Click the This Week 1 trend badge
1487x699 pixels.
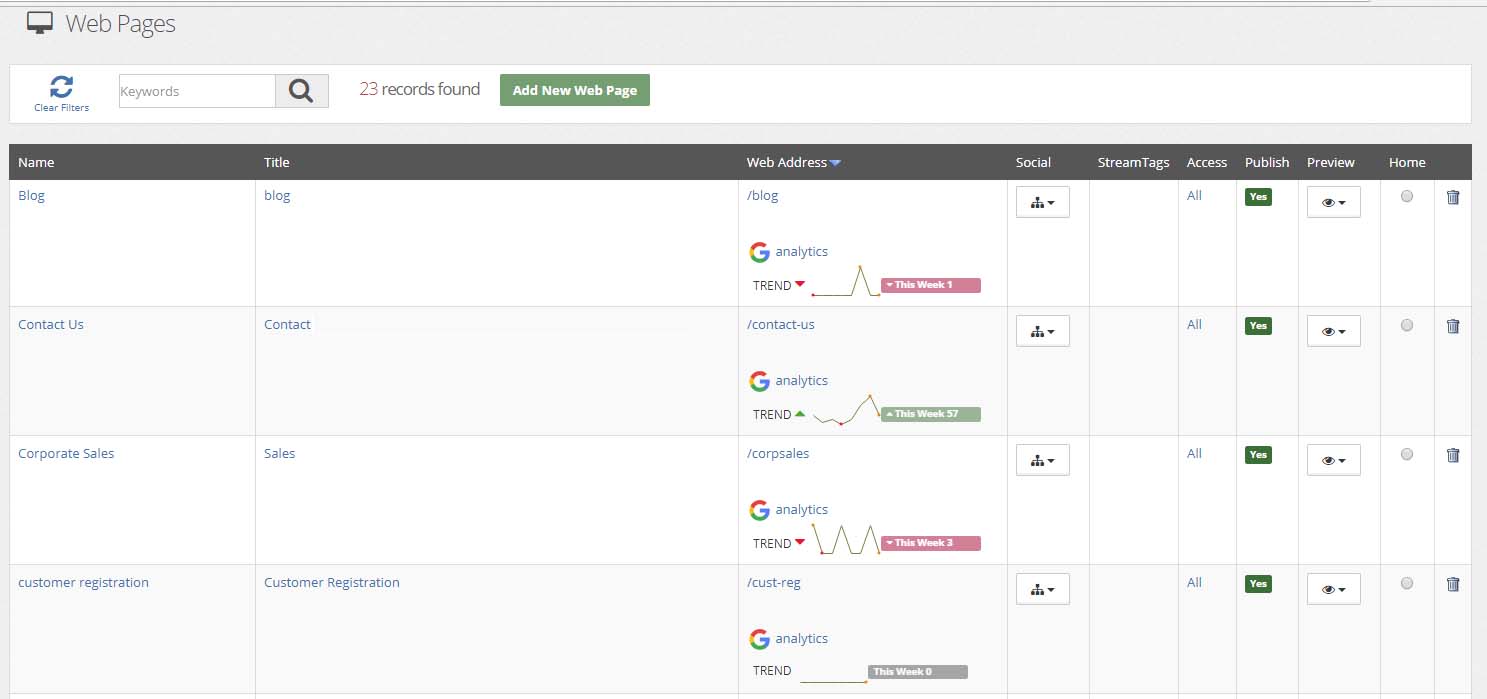[x=931, y=285]
